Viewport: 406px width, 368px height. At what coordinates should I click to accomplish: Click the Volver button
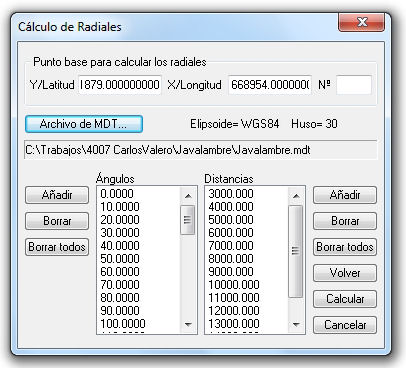(x=345, y=273)
